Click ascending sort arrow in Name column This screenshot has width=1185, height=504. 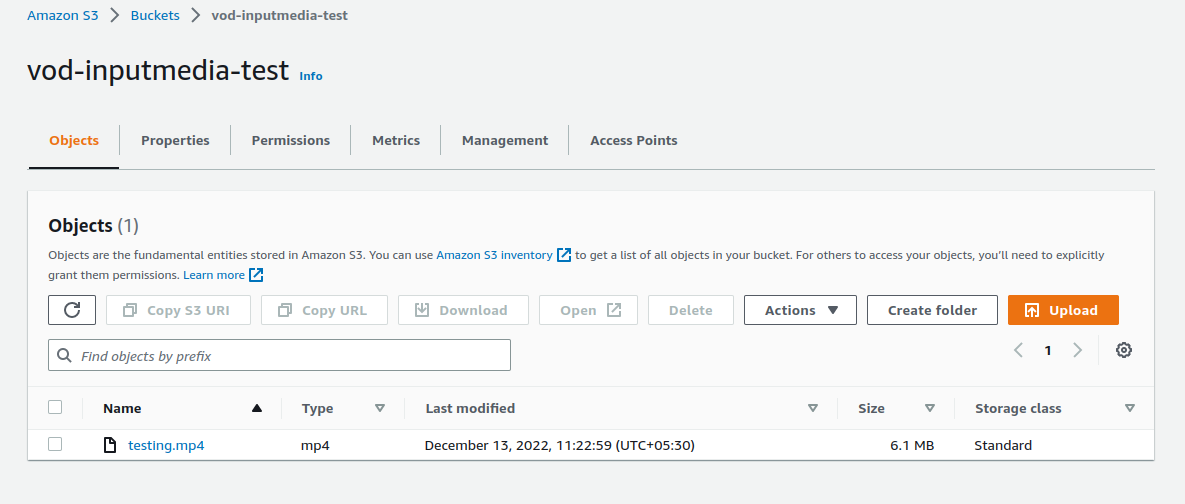257,408
